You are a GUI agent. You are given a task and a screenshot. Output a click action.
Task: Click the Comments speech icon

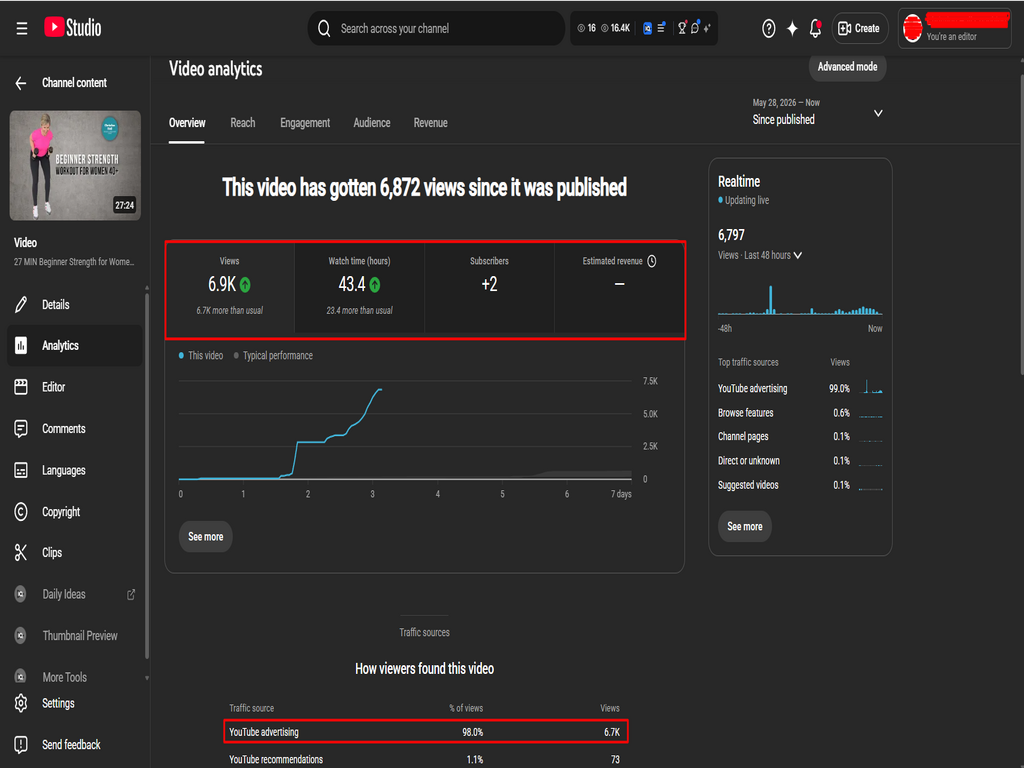coord(21,428)
